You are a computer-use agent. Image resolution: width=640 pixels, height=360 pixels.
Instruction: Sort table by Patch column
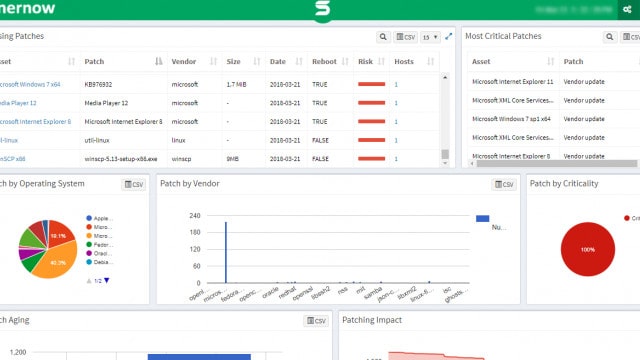158,62
